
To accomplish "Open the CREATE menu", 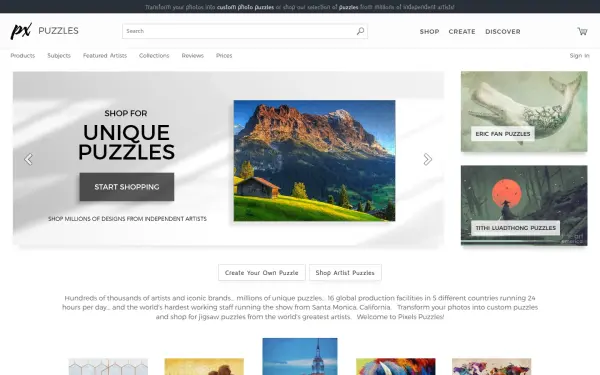I will [x=462, y=32].
